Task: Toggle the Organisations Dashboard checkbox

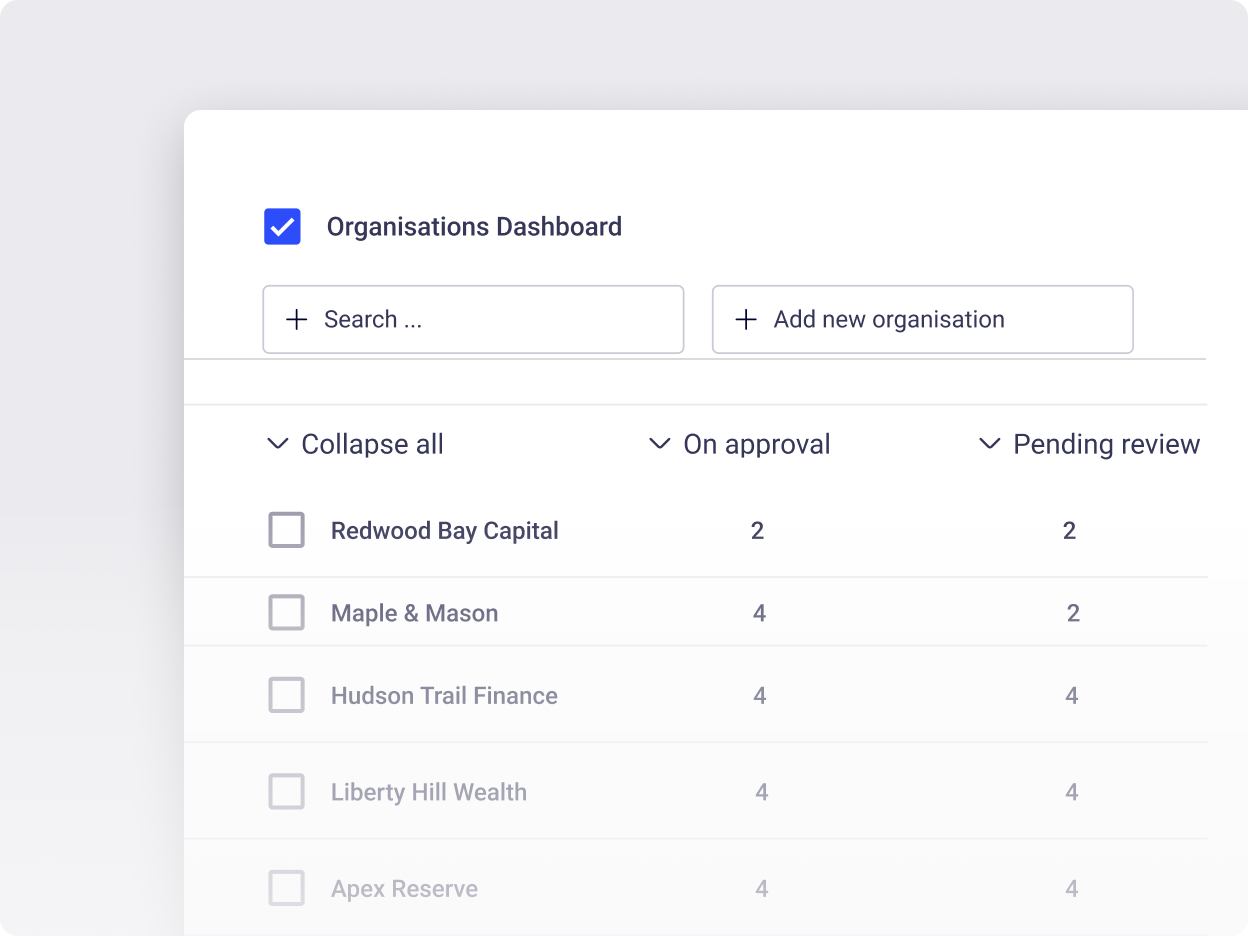Action: [282, 226]
